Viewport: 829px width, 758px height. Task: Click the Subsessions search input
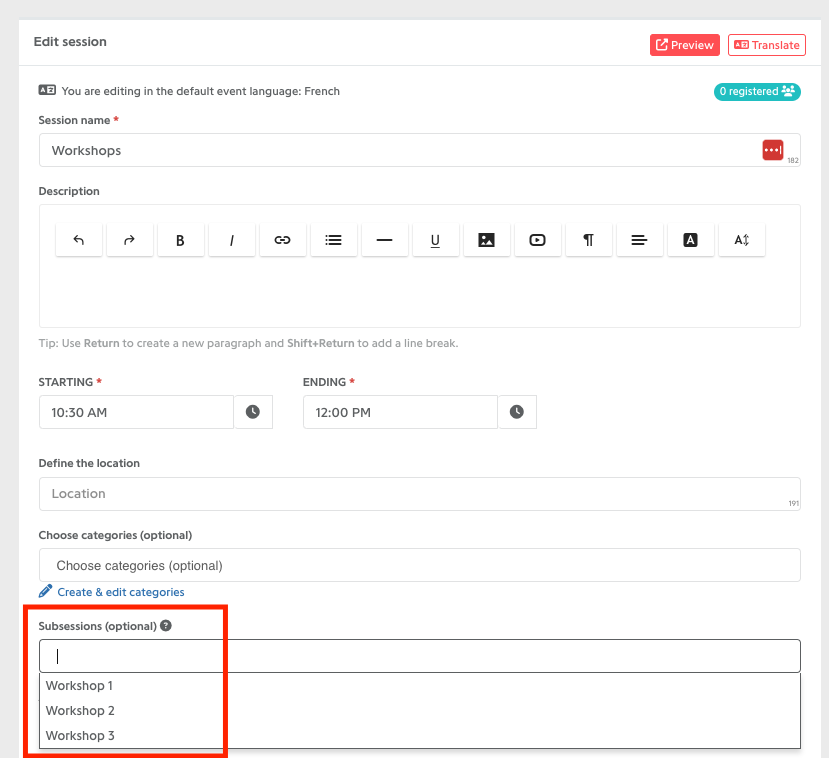pyautogui.click(x=420, y=656)
